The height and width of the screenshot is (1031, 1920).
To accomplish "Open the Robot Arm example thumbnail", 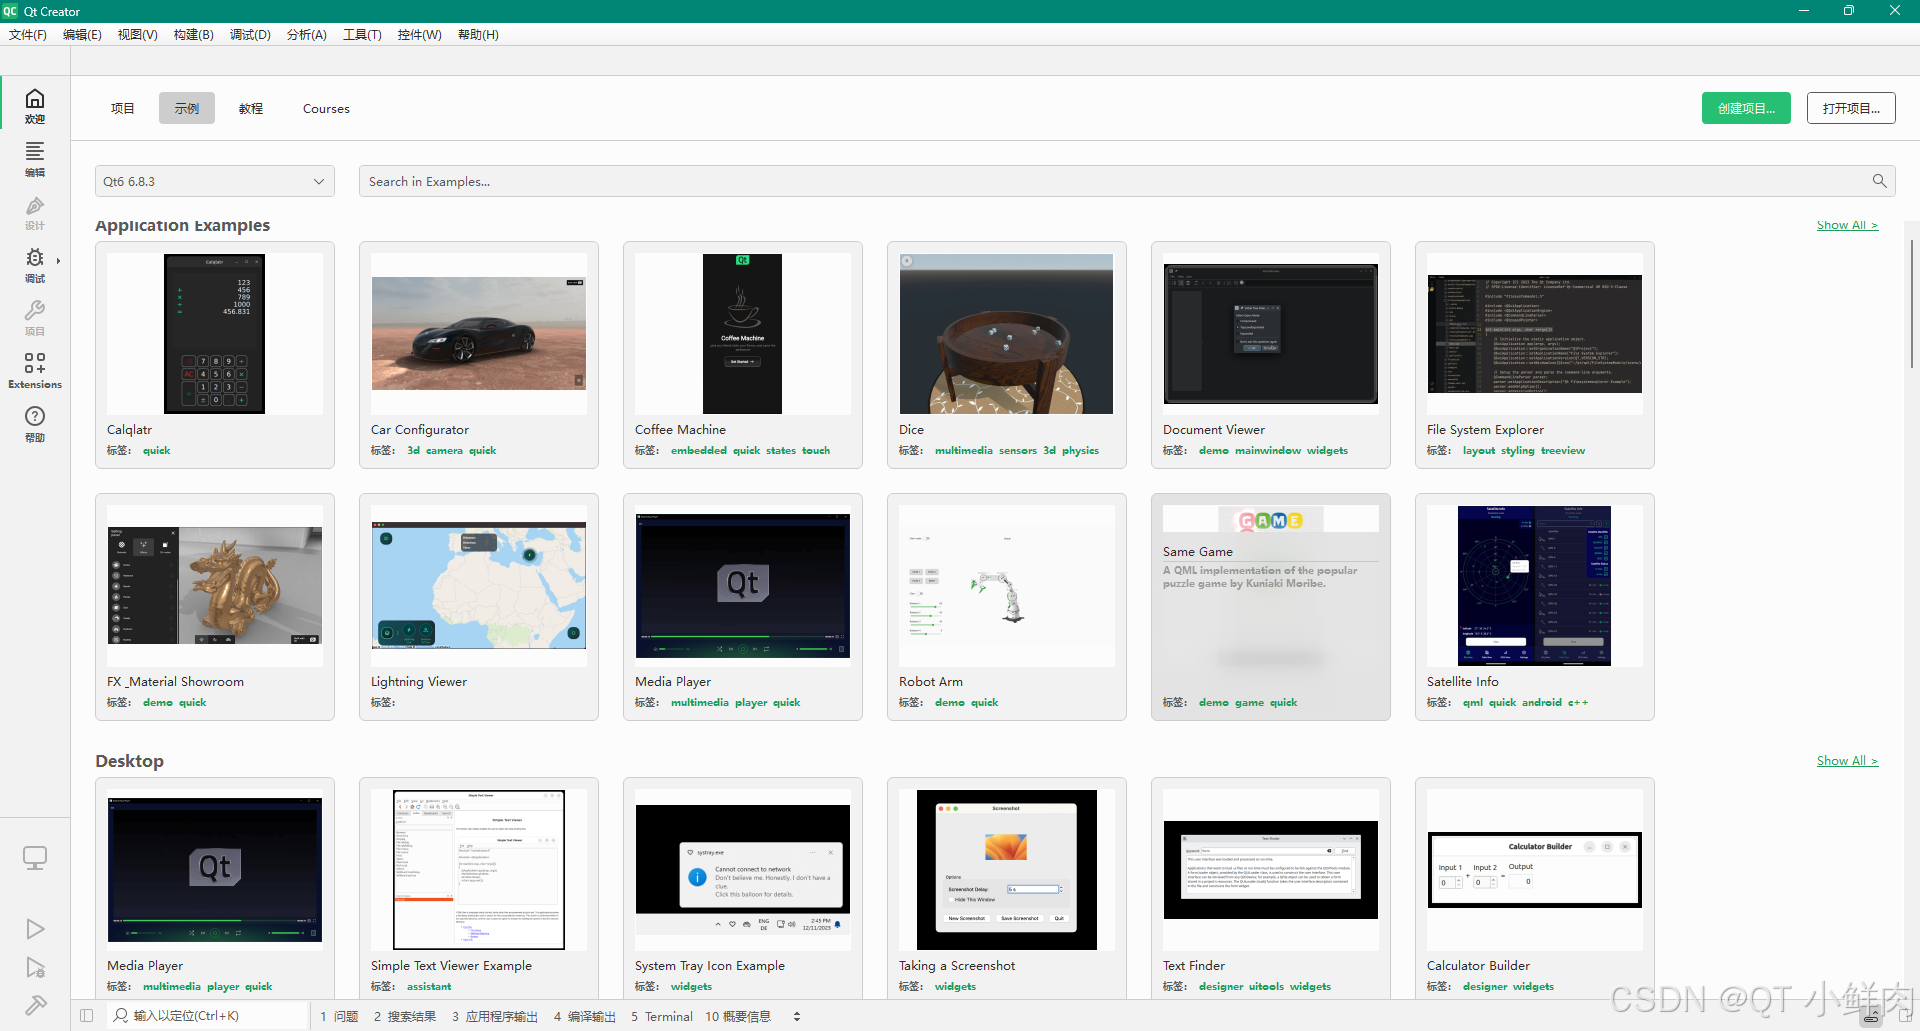I will 1007,586.
